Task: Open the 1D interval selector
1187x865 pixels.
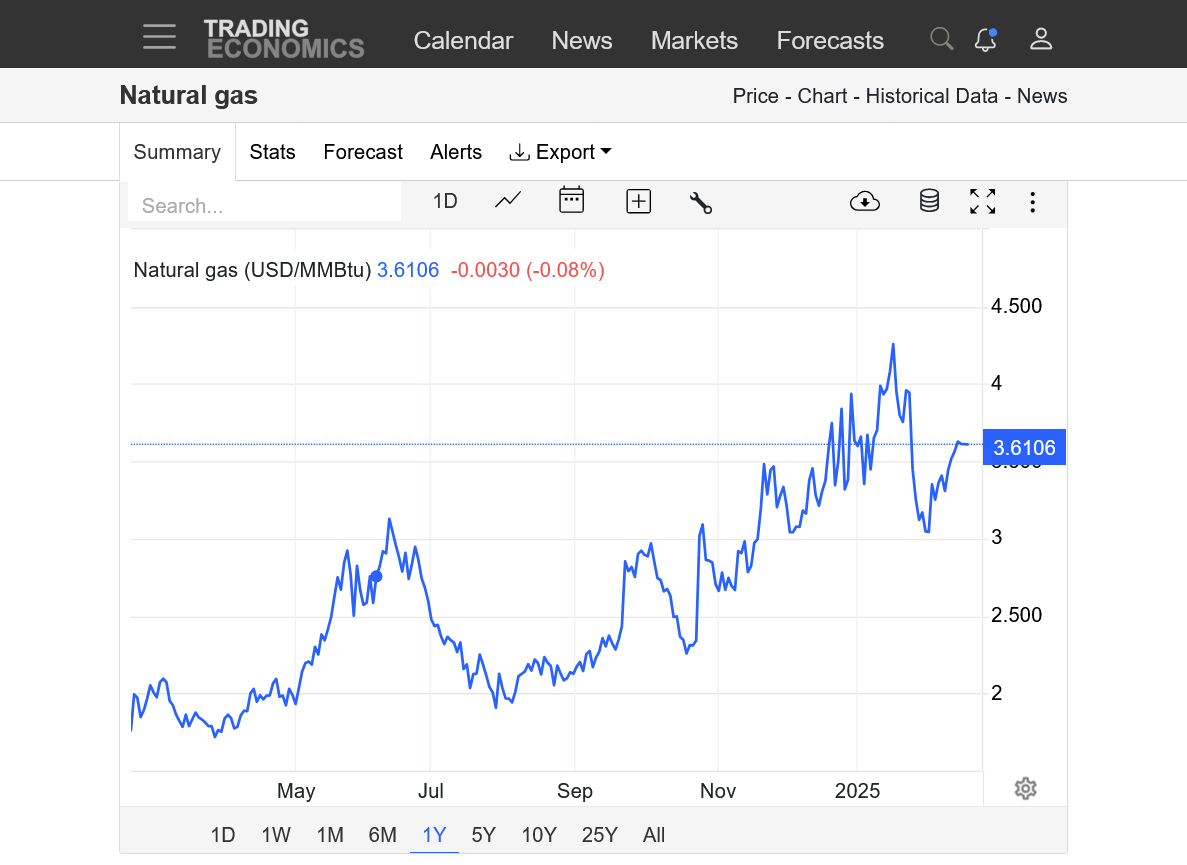Action: click(445, 201)
